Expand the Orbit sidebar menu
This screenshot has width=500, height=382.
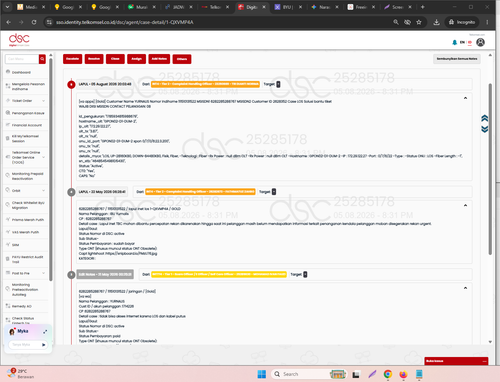(25, 190)
